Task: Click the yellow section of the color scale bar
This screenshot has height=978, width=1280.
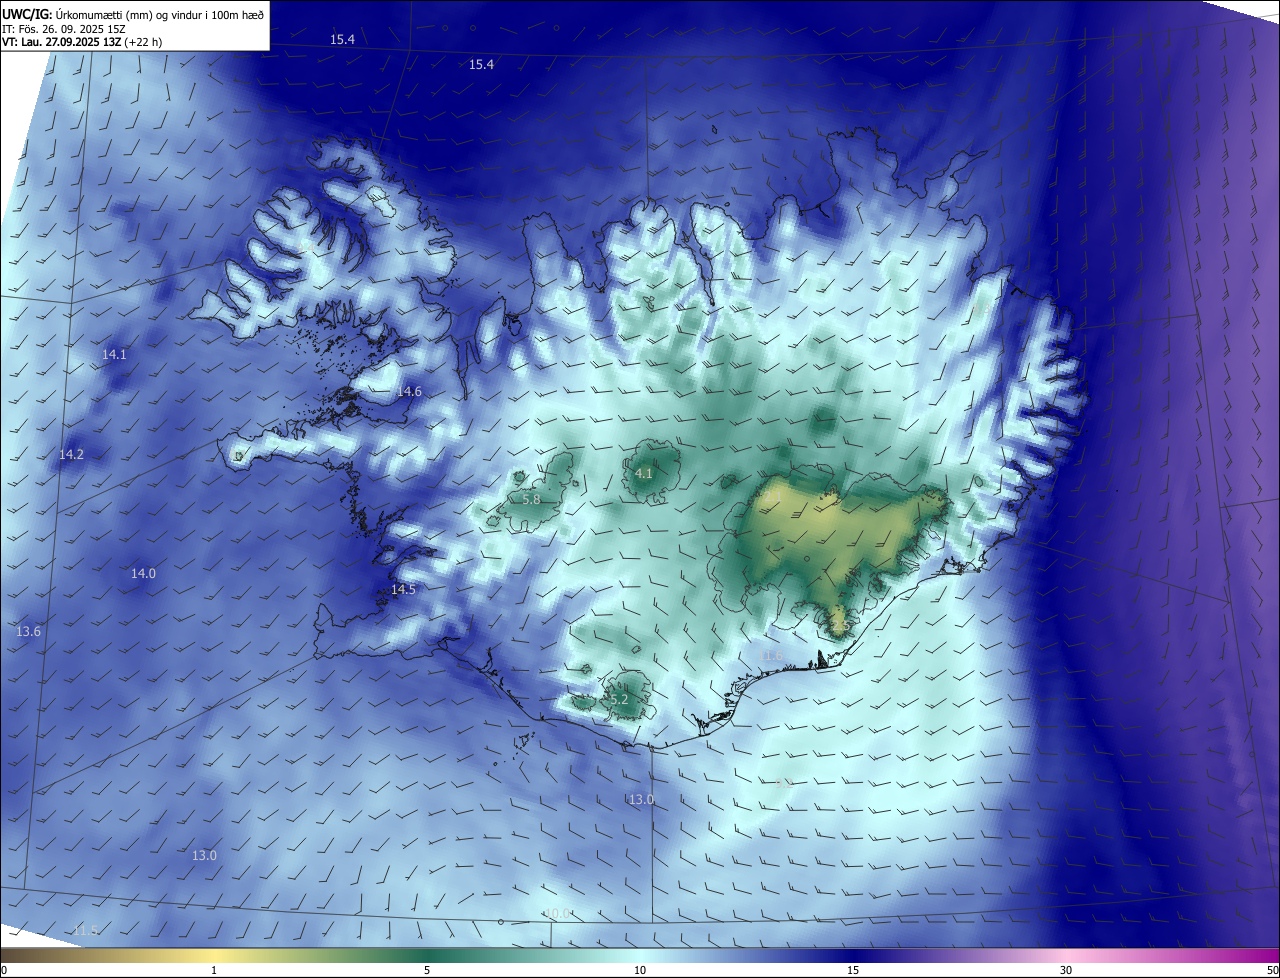Action: pos(215,955)
